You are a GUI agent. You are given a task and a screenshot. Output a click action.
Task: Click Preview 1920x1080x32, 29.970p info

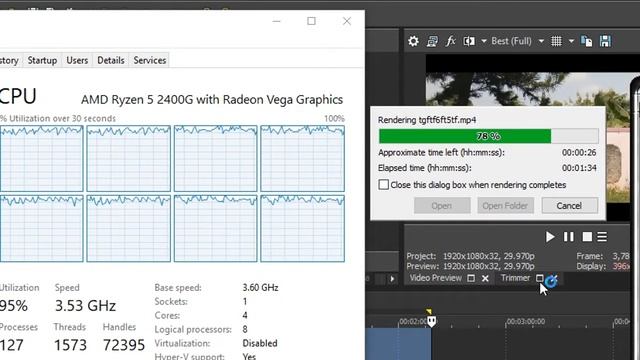[x=471, y=266]
